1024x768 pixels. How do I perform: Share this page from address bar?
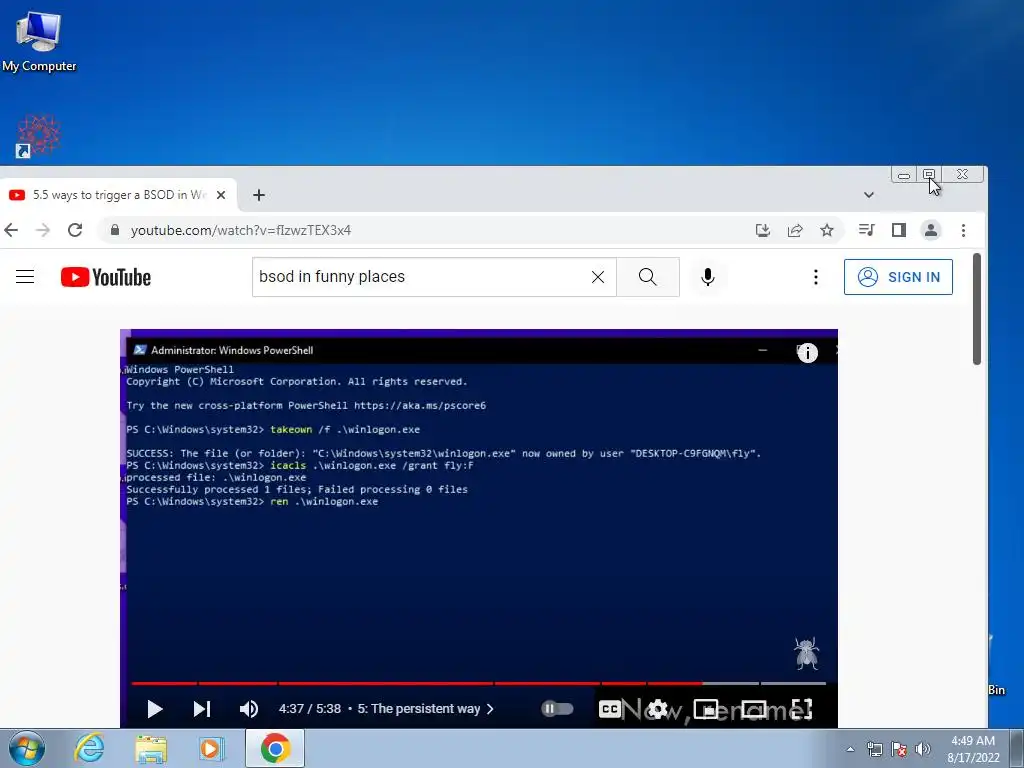[795, 230]
